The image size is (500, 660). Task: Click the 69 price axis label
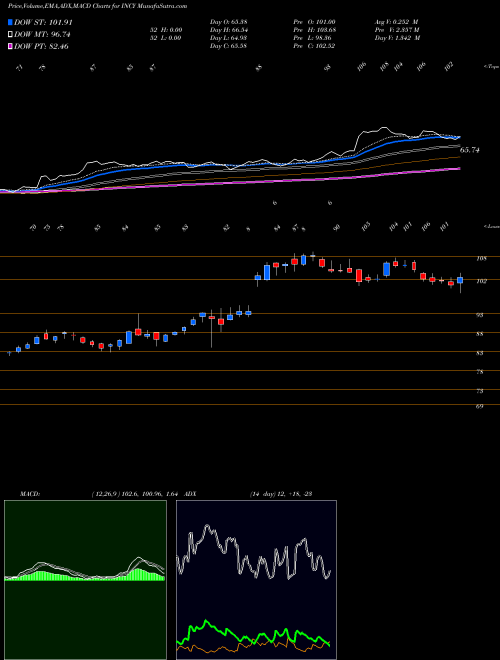click(x=480, y=406)
